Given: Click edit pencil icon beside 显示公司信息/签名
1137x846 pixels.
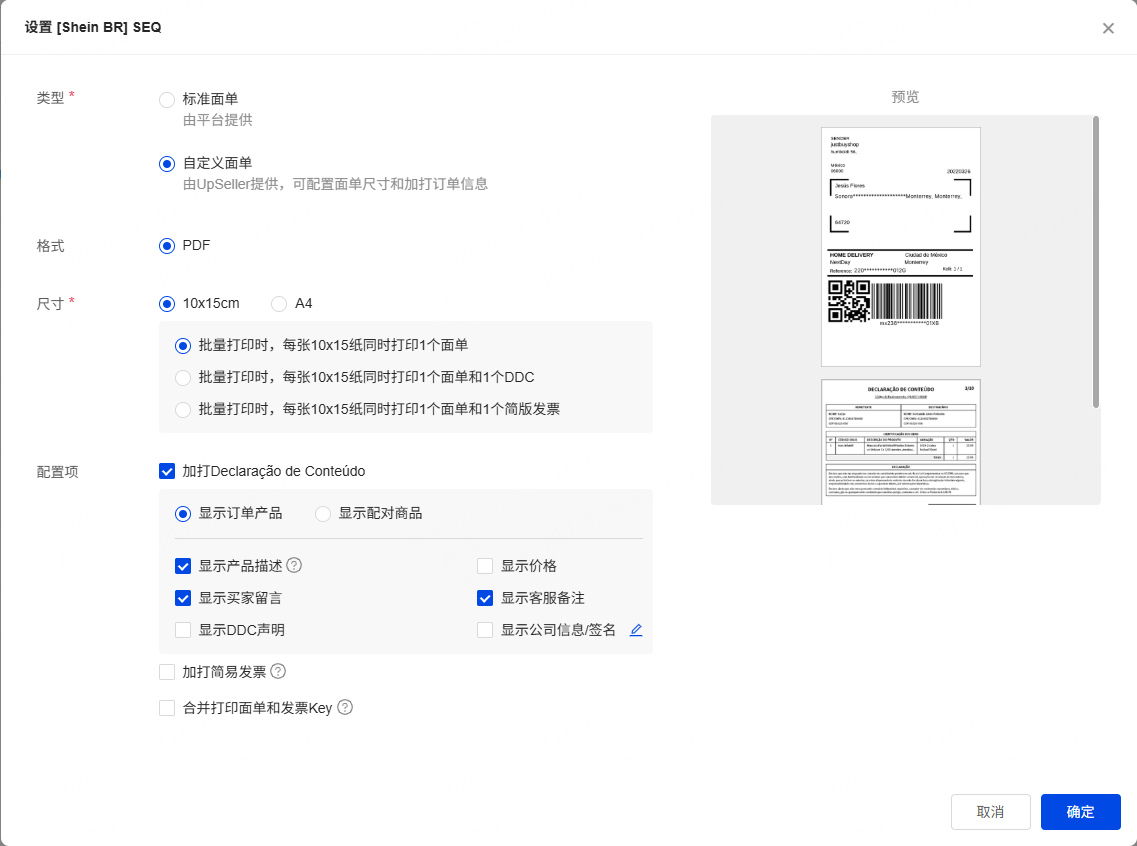Looking at the screenshot, I should (x=636, y=630).
